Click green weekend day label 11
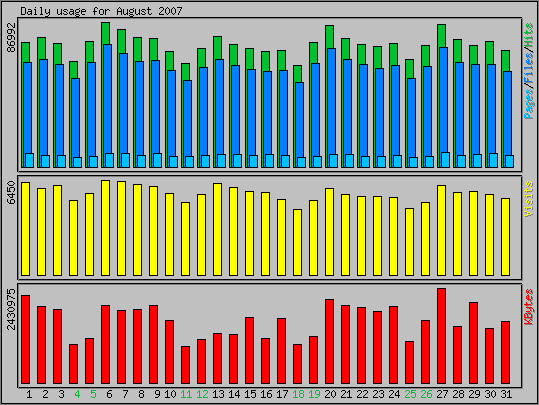This screenshot has height=405, width=539. pos(186,394)
